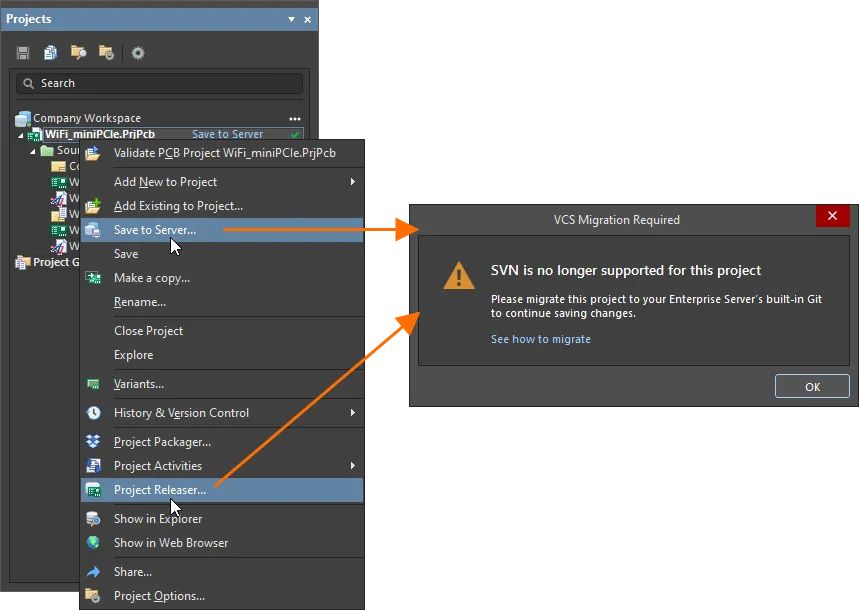The width and height of the screenshot is (859, 610).
Task: Open the Projects panel settings gear
Action: [x=138, y=53]
